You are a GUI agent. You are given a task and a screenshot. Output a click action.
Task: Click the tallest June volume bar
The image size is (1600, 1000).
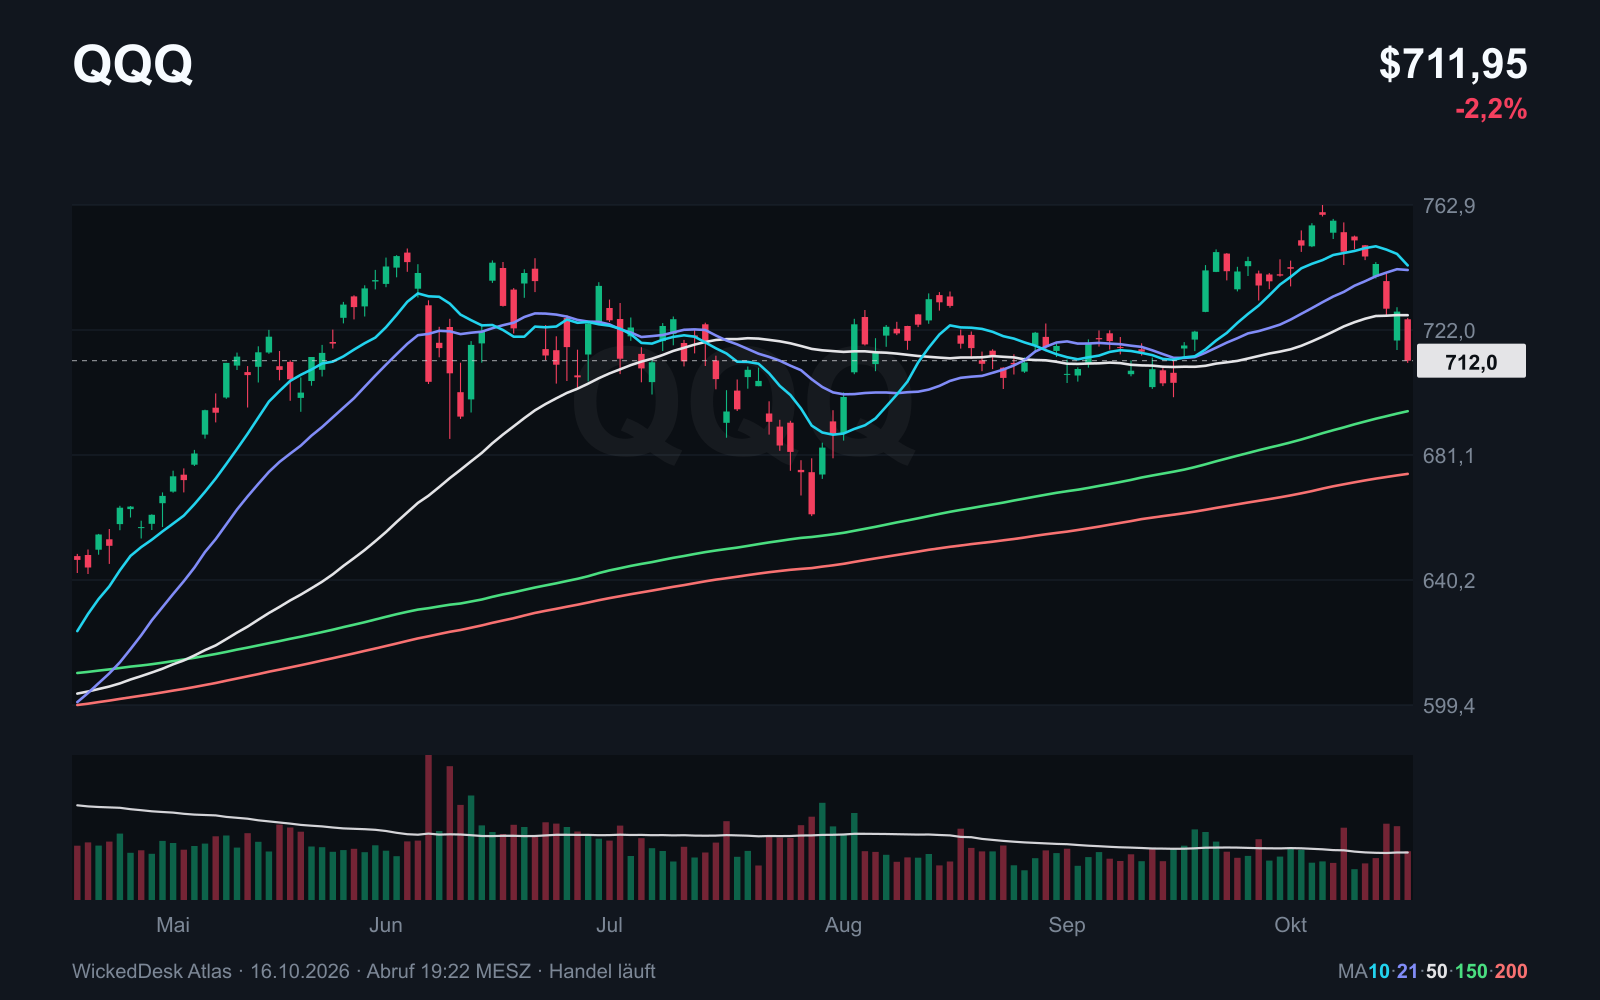428,828
